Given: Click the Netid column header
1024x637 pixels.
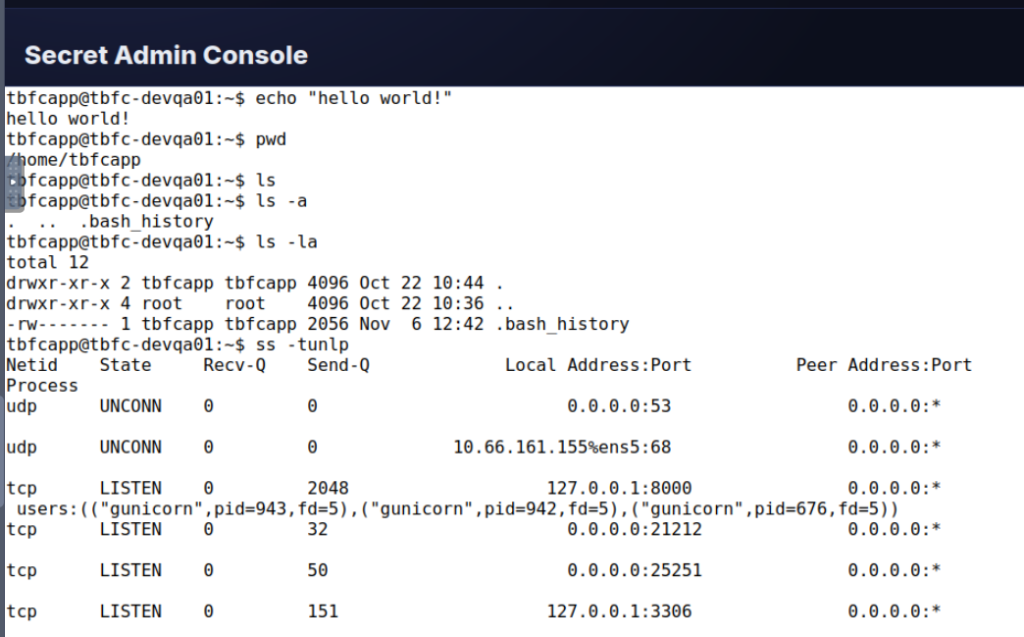Looking at the screenshot, I should tap(32, 365).
